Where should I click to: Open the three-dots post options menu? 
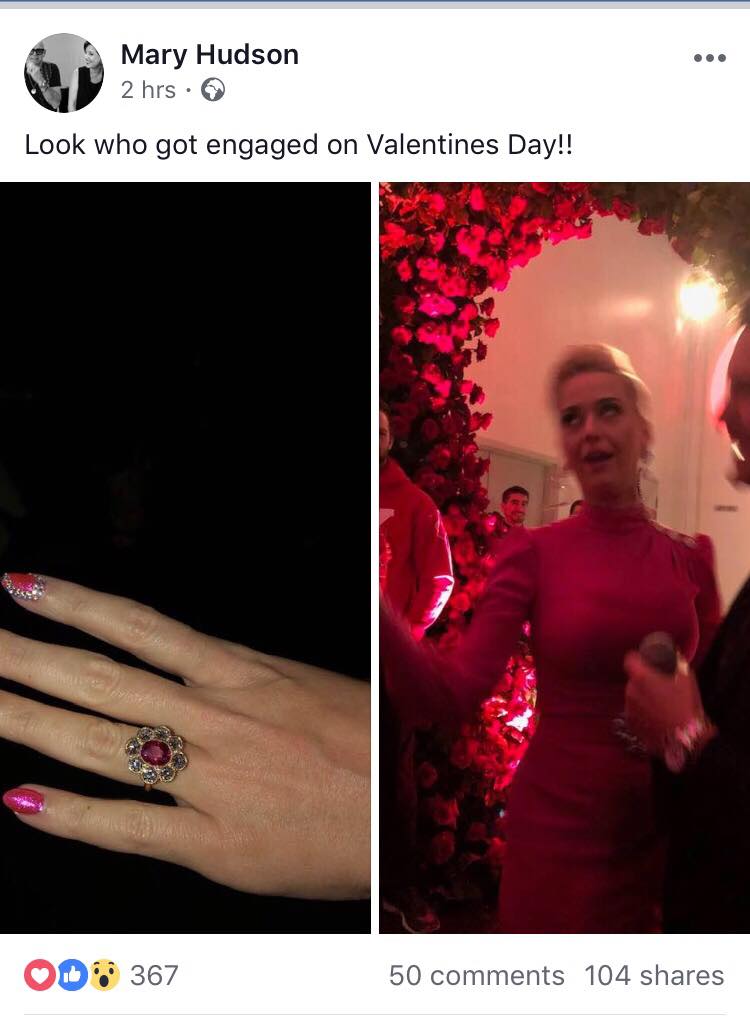click(x=710, y=58)
